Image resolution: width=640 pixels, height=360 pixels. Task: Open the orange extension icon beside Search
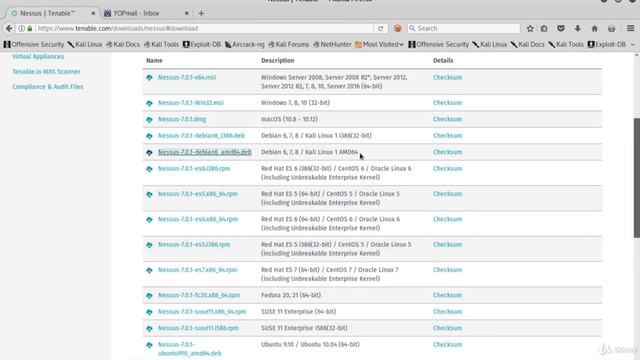397,28
